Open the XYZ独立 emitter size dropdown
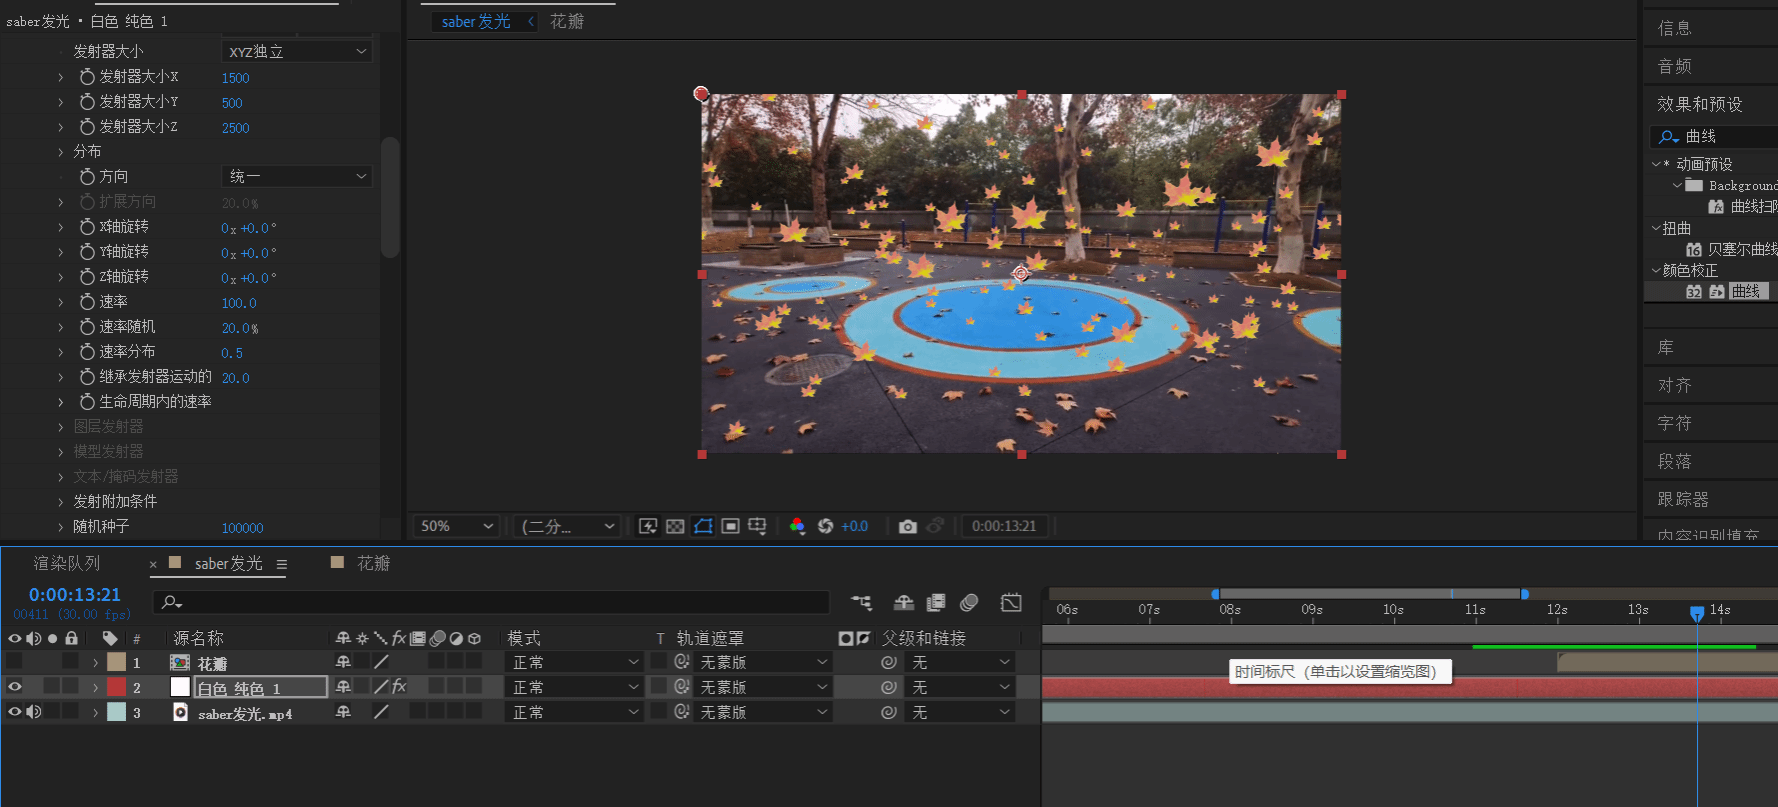The height and width of the screenshot is (807, 1778). pos(296,51)
